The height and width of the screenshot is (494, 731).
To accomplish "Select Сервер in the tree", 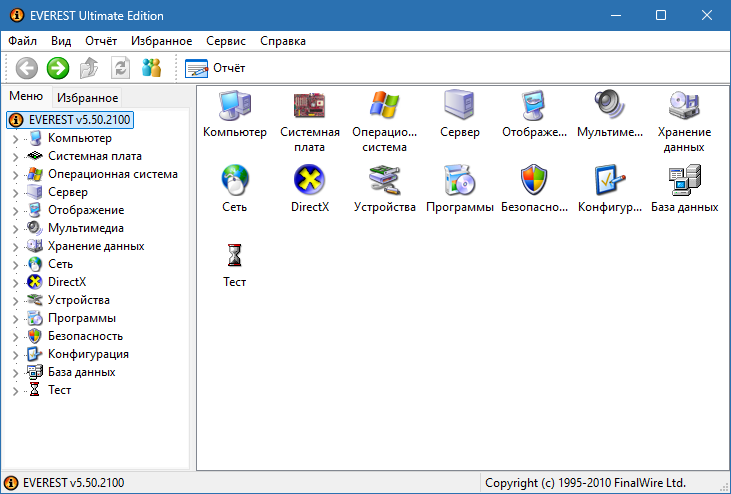I will click(x=68, y=192).
